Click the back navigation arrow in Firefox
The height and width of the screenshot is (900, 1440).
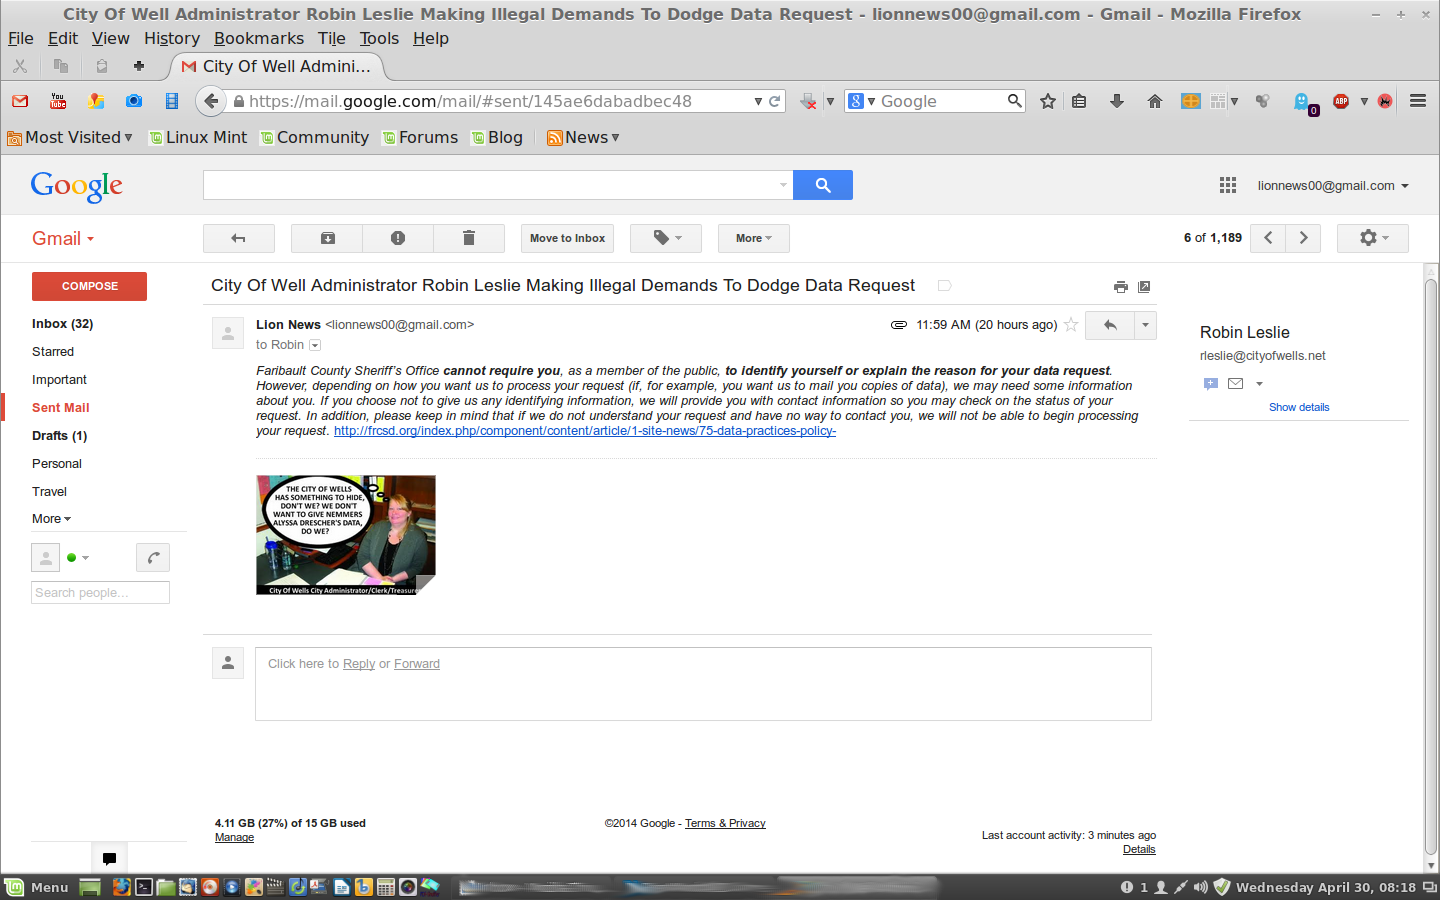click(x=210, y=101)
